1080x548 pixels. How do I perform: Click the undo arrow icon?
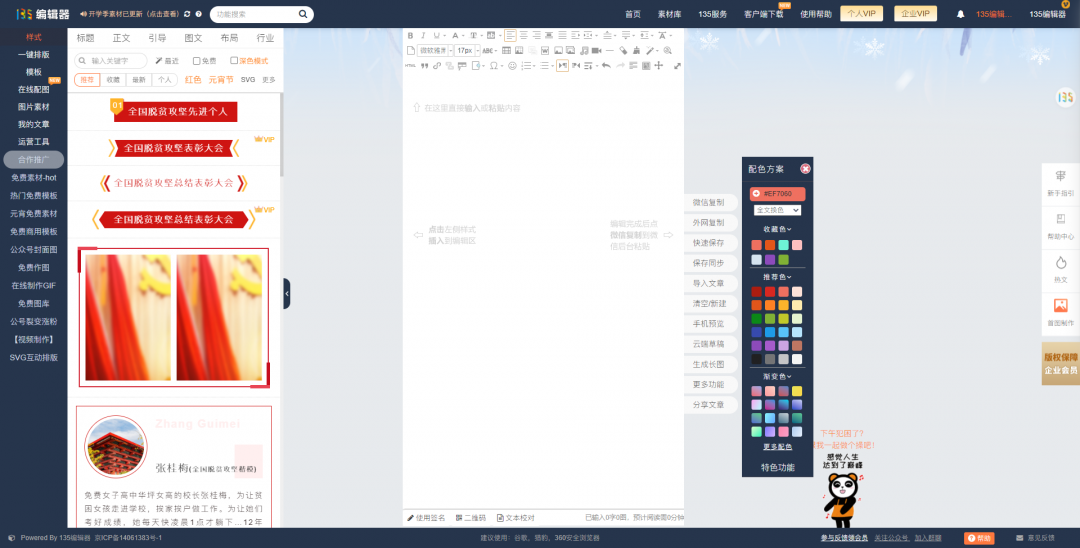pyautogui.click(x=606, y=66)
